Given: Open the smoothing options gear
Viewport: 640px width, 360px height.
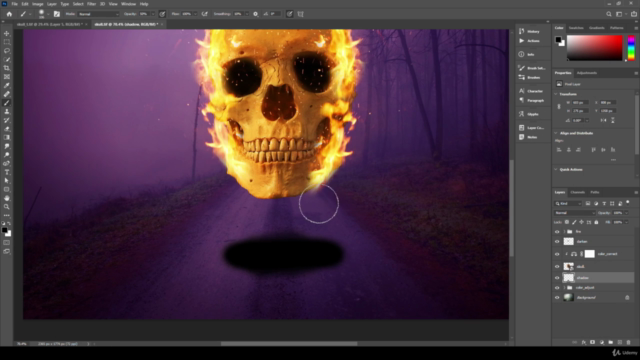Looking at the screenshot, I should [256, 14].
